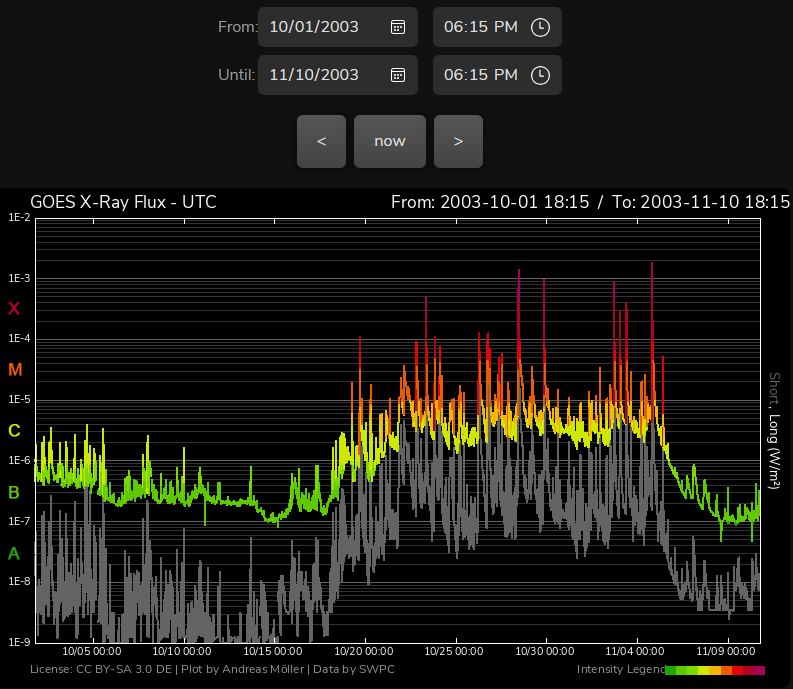Click the 10/25 00:00 time axis label
This screenshot has height=689, width=793.
[x=454, y=651]
